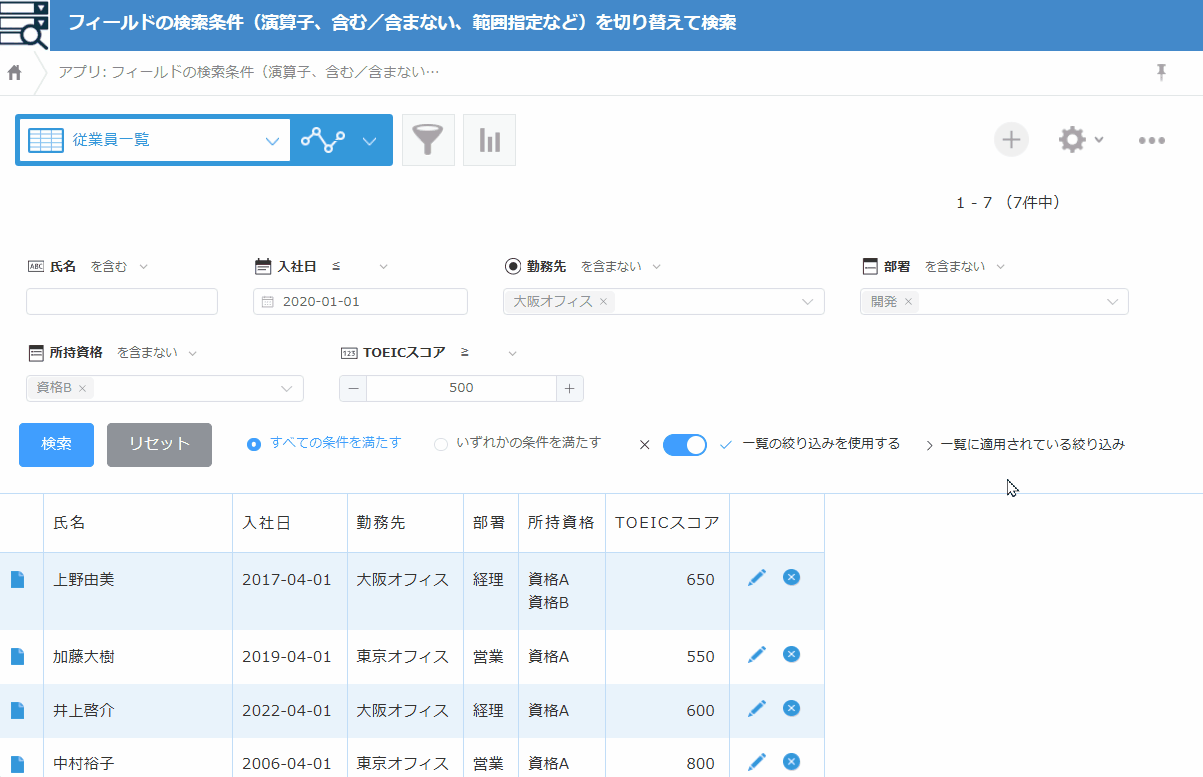Click the 部署 column header
This screenshot has width=1203, height=777.
(x=491, y=523)
